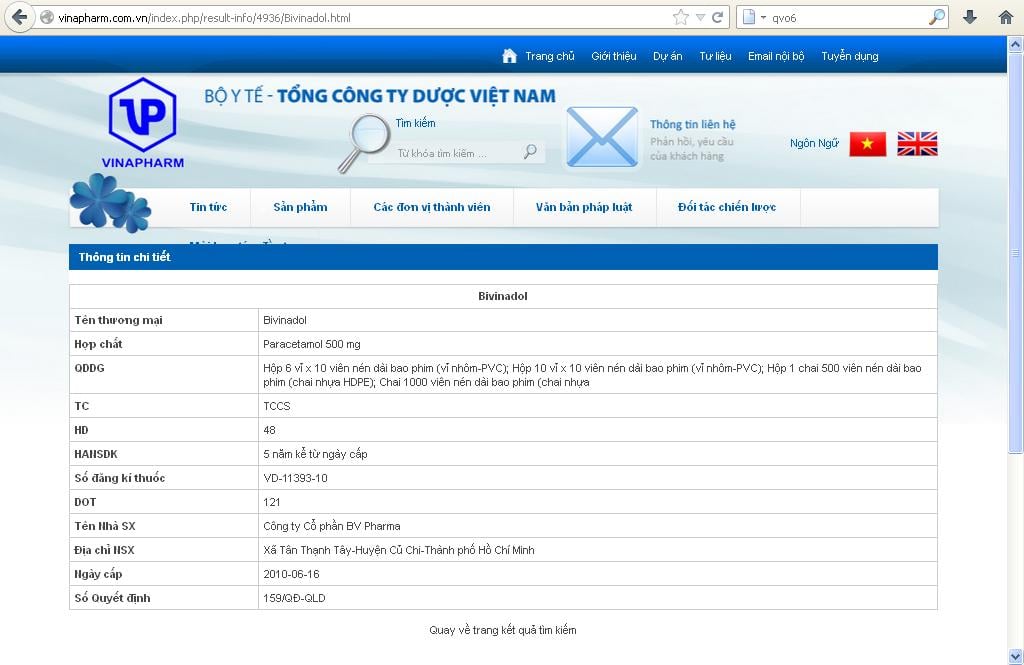This screenshot has height=665, width=1024.
Task: Click the Tìm kiếm label
Action: 415,123
